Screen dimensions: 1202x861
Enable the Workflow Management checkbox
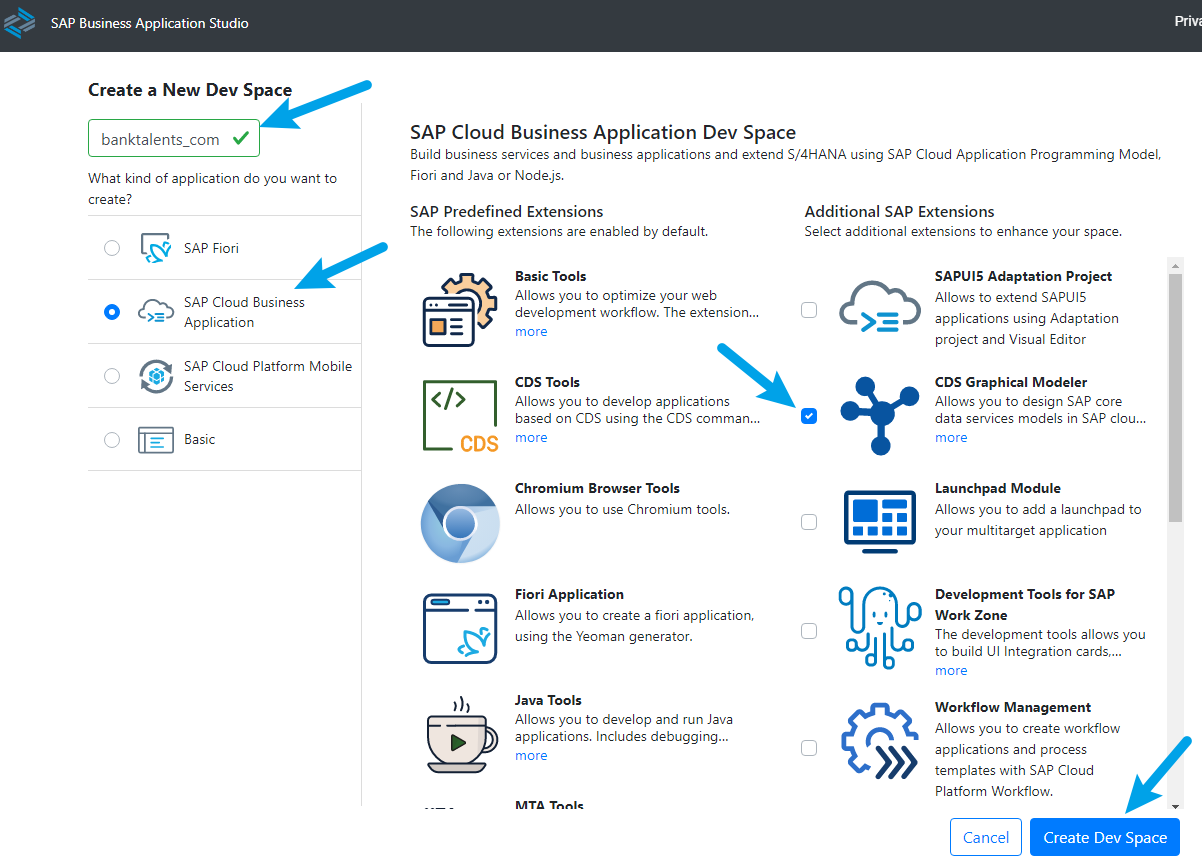pos(809,748)
